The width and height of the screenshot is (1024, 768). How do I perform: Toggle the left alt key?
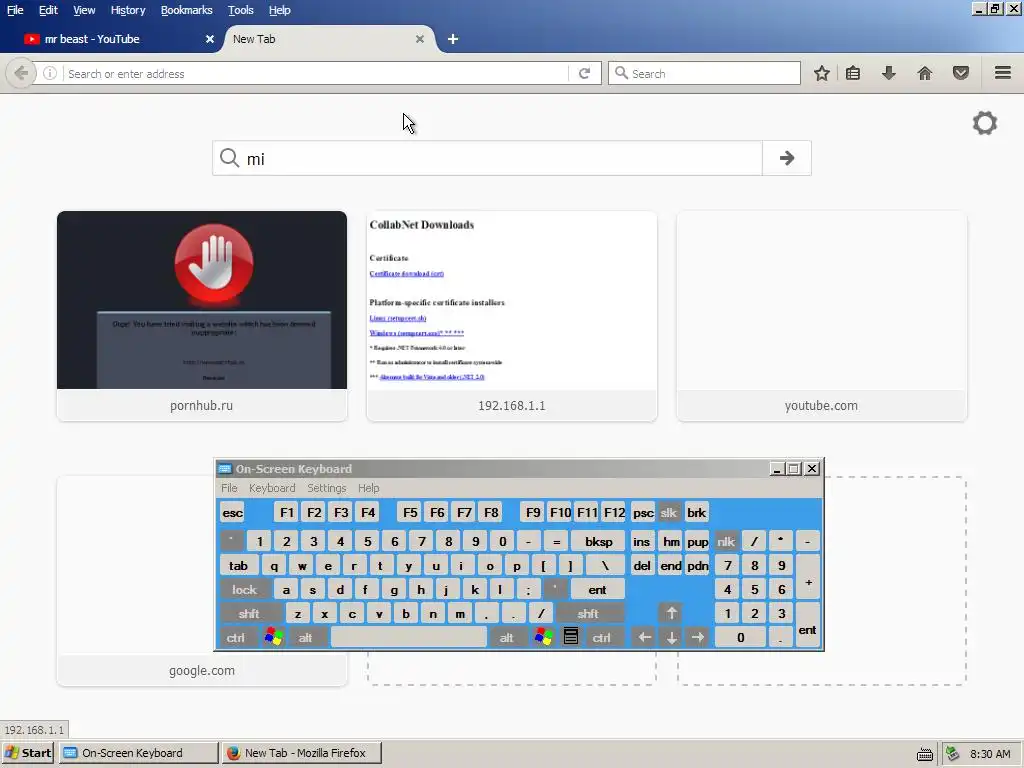tap(305, 637)
